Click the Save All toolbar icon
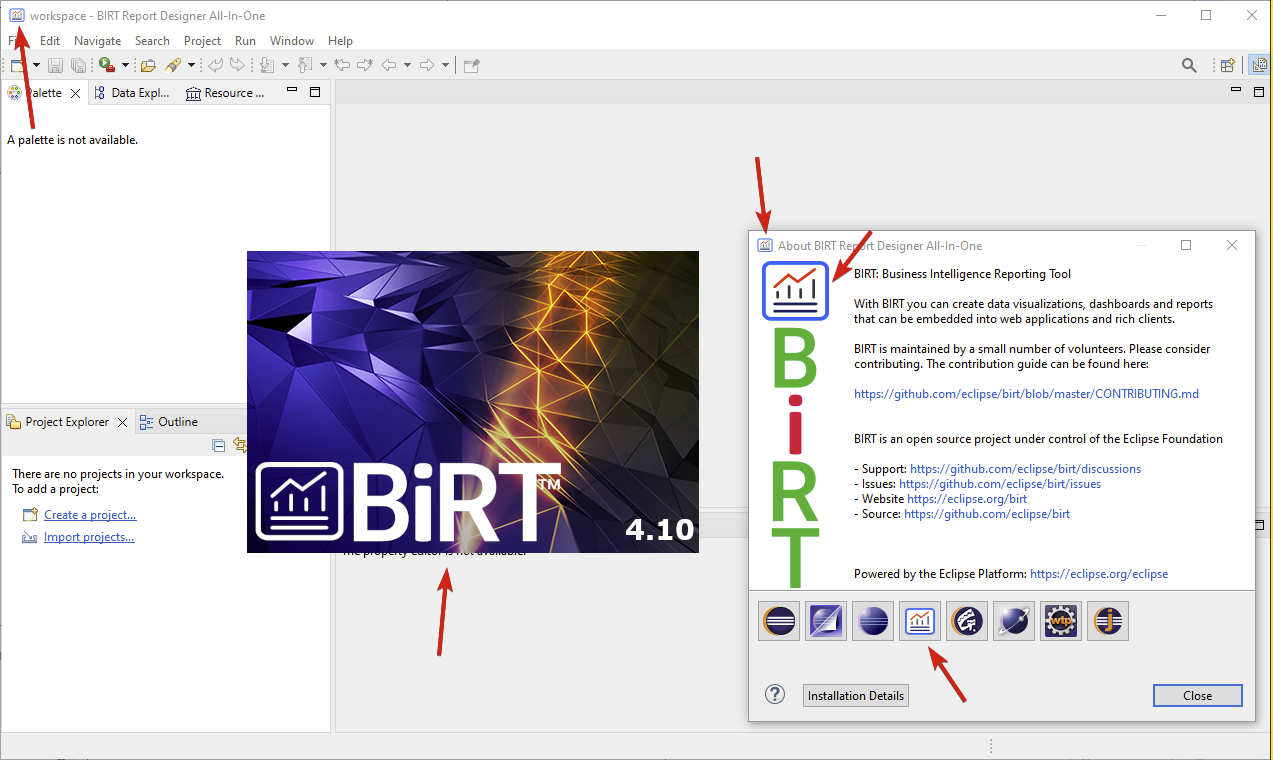The height and width of the screenshot is (760, 1273). (x=77, y=65)
